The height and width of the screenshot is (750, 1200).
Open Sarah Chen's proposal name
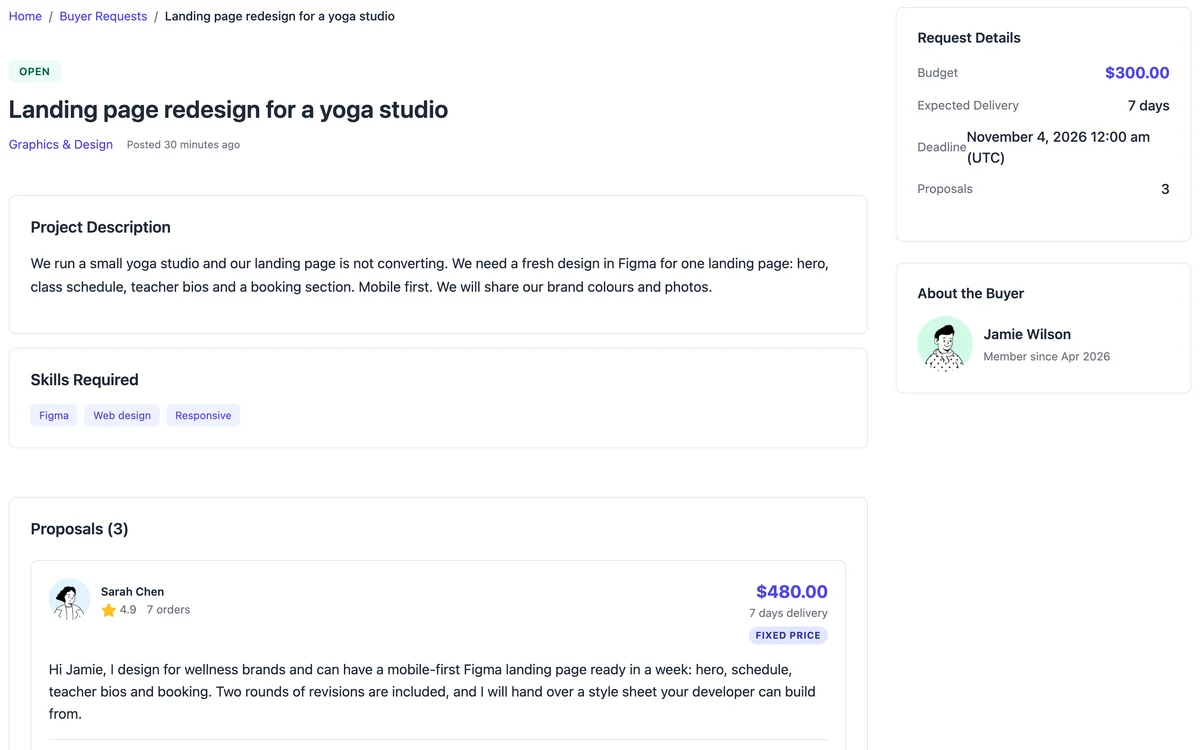[x=132, y=591]
